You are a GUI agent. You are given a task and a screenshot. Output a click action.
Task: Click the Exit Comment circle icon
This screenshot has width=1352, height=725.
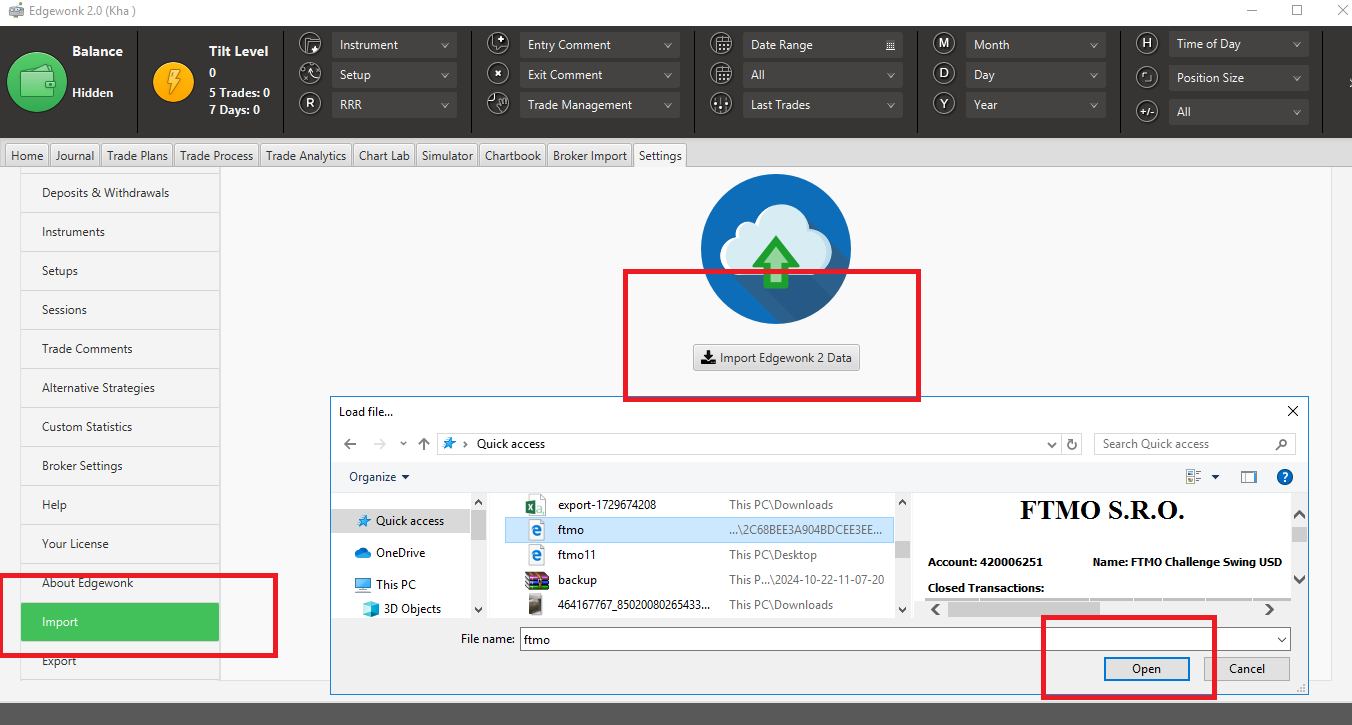[498, 73]
